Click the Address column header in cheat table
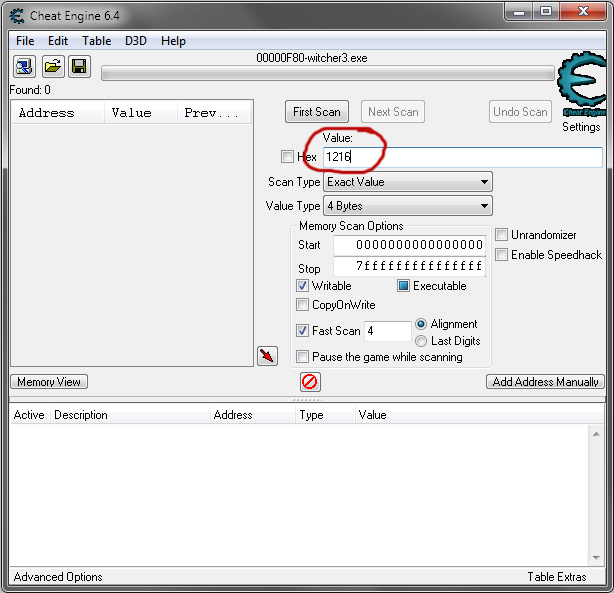Viewport: 614px width, 593px height. 252,415
